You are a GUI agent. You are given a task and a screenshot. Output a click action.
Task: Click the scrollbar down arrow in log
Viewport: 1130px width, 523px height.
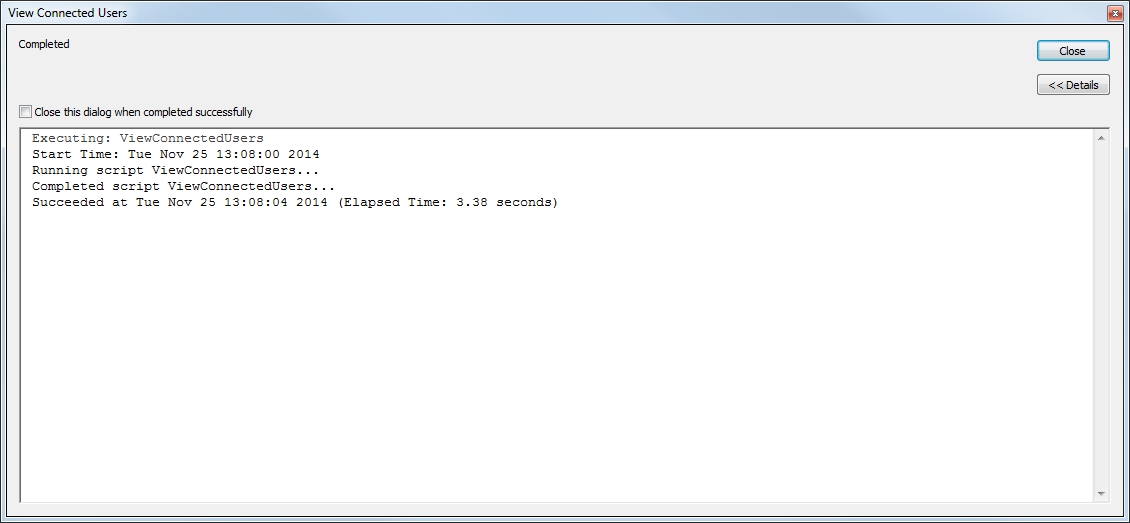tap(1101, 493)
